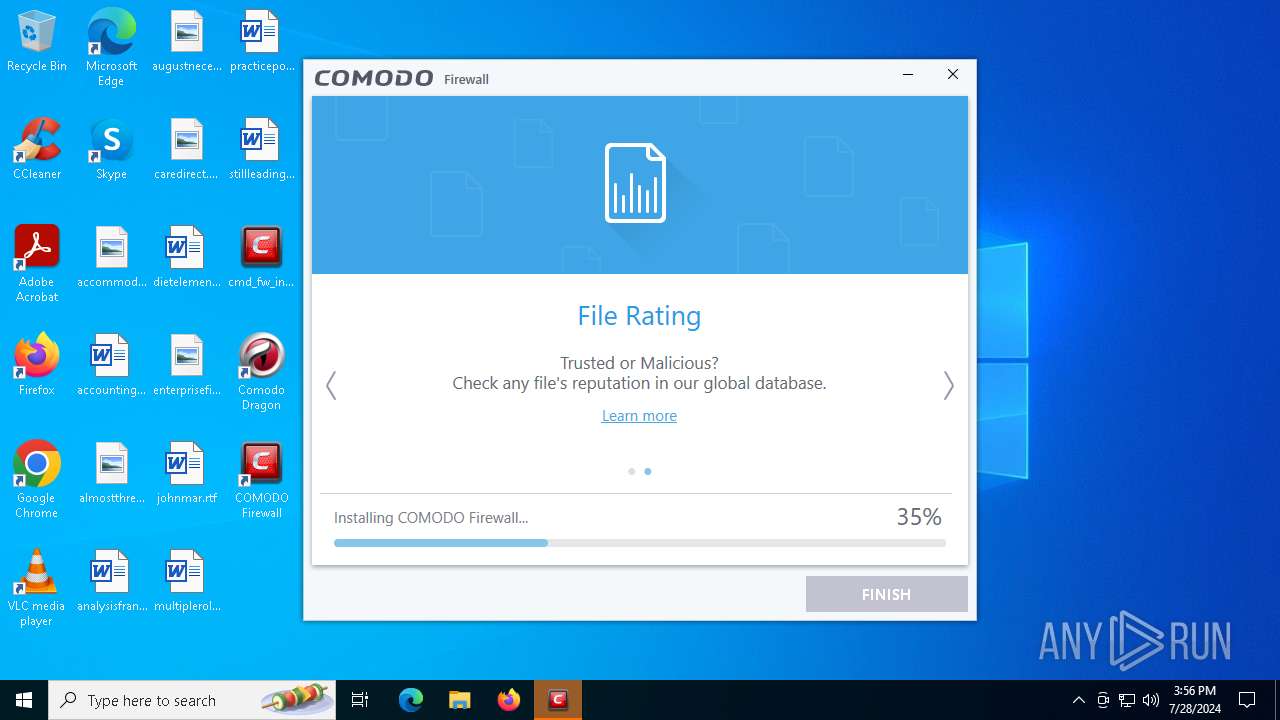Open the CCleaner desktop shortcut

[x=37, y=149]
